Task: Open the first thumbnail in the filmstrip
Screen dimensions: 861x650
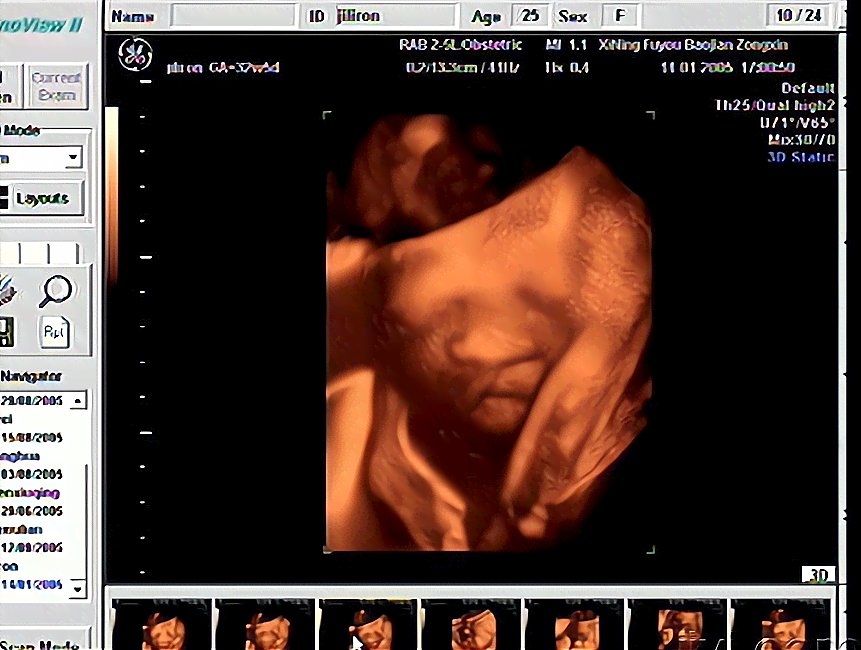Action: pyautogui.click(x=161, y=624)
